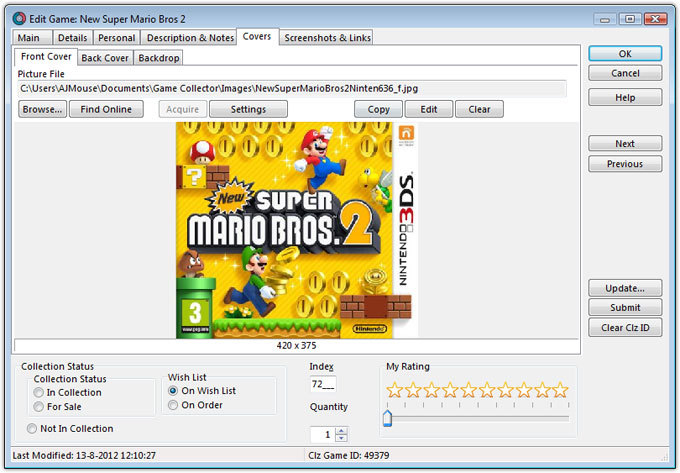Open cover Settings button
Screen dimensions: 680x473
coord(248,109)
